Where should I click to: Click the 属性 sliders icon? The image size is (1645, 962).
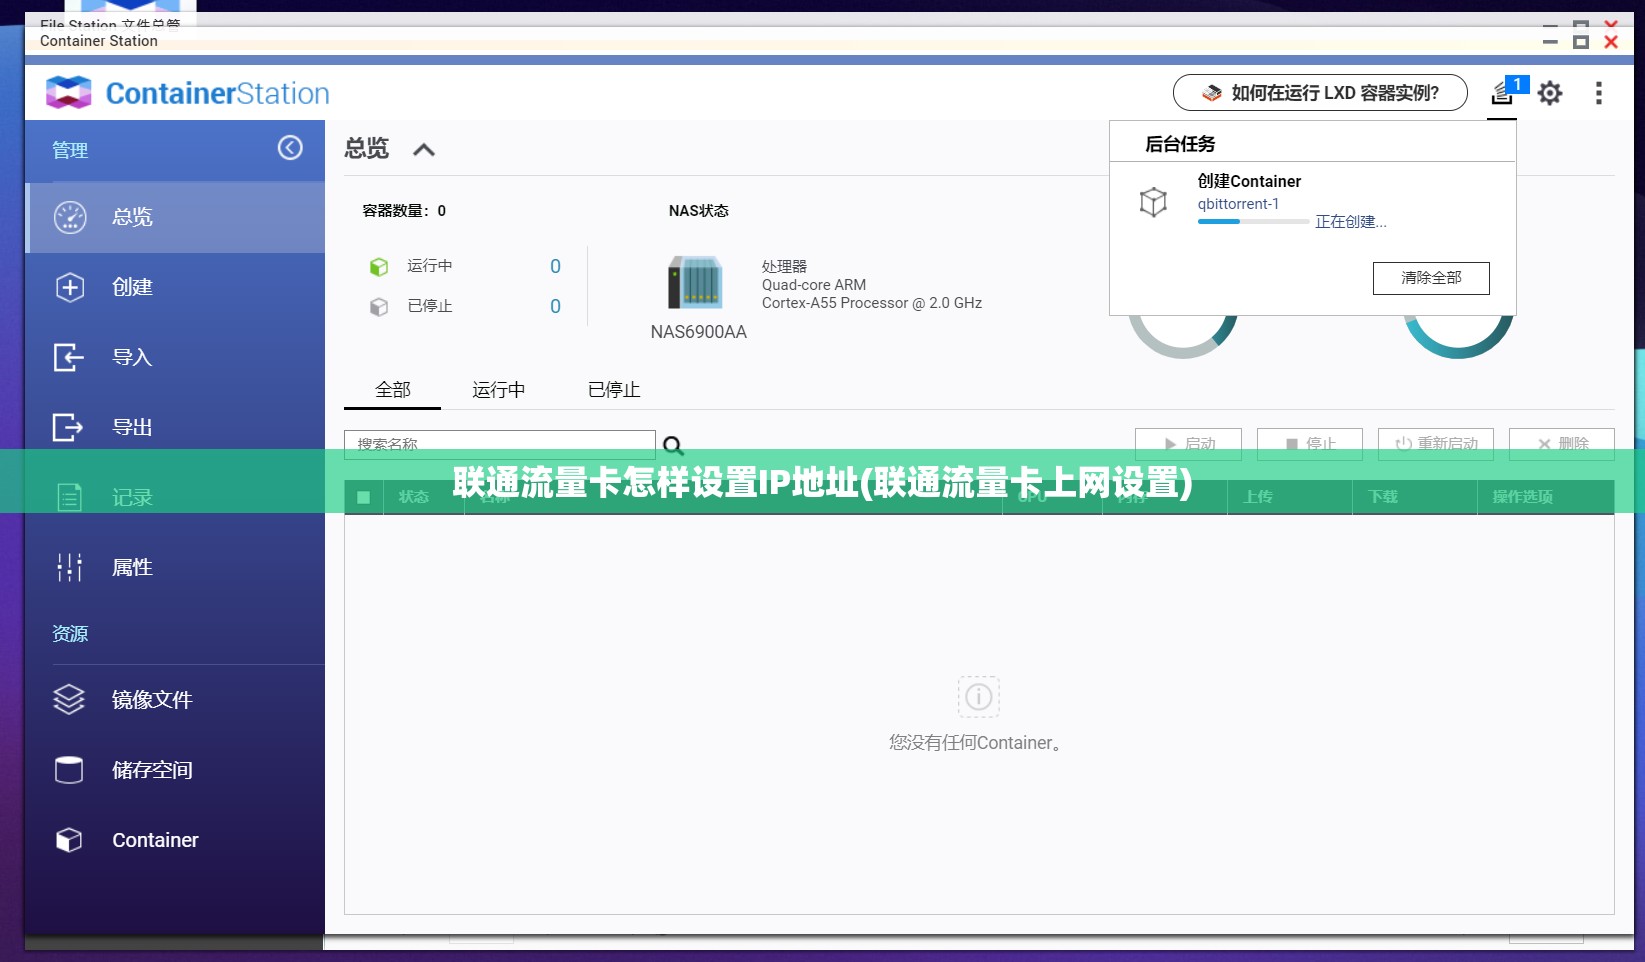point(69,567)
